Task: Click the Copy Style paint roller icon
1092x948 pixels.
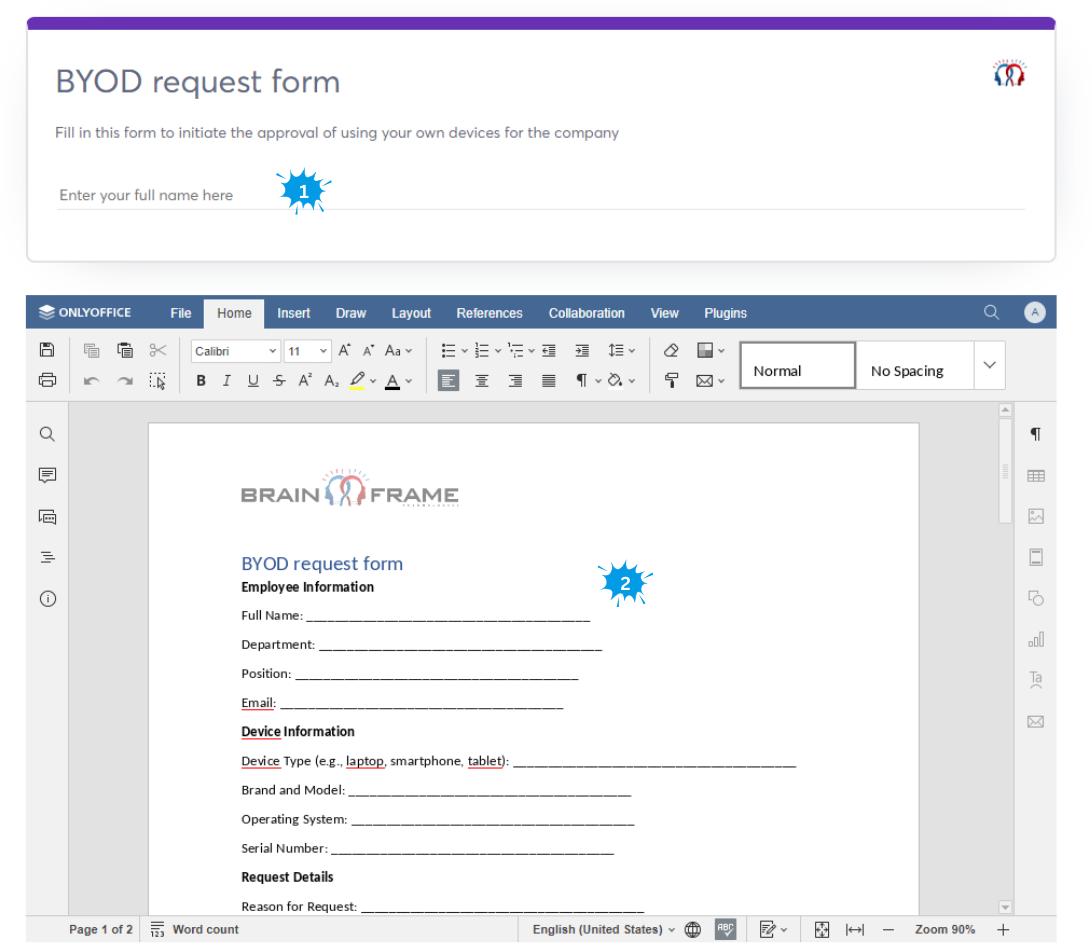Action: coord(672,381)
